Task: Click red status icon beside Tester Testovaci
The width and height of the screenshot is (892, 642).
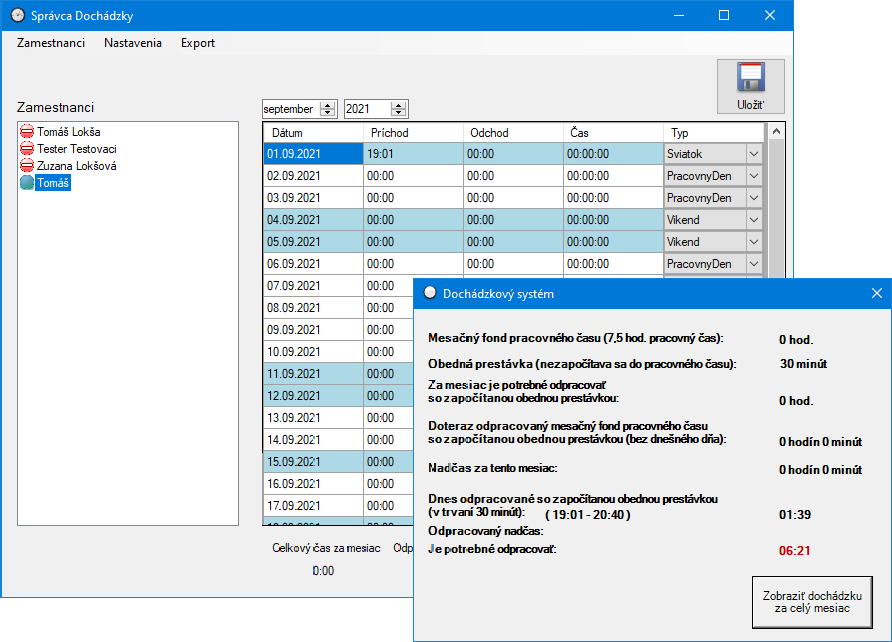Action: [27, 149]
